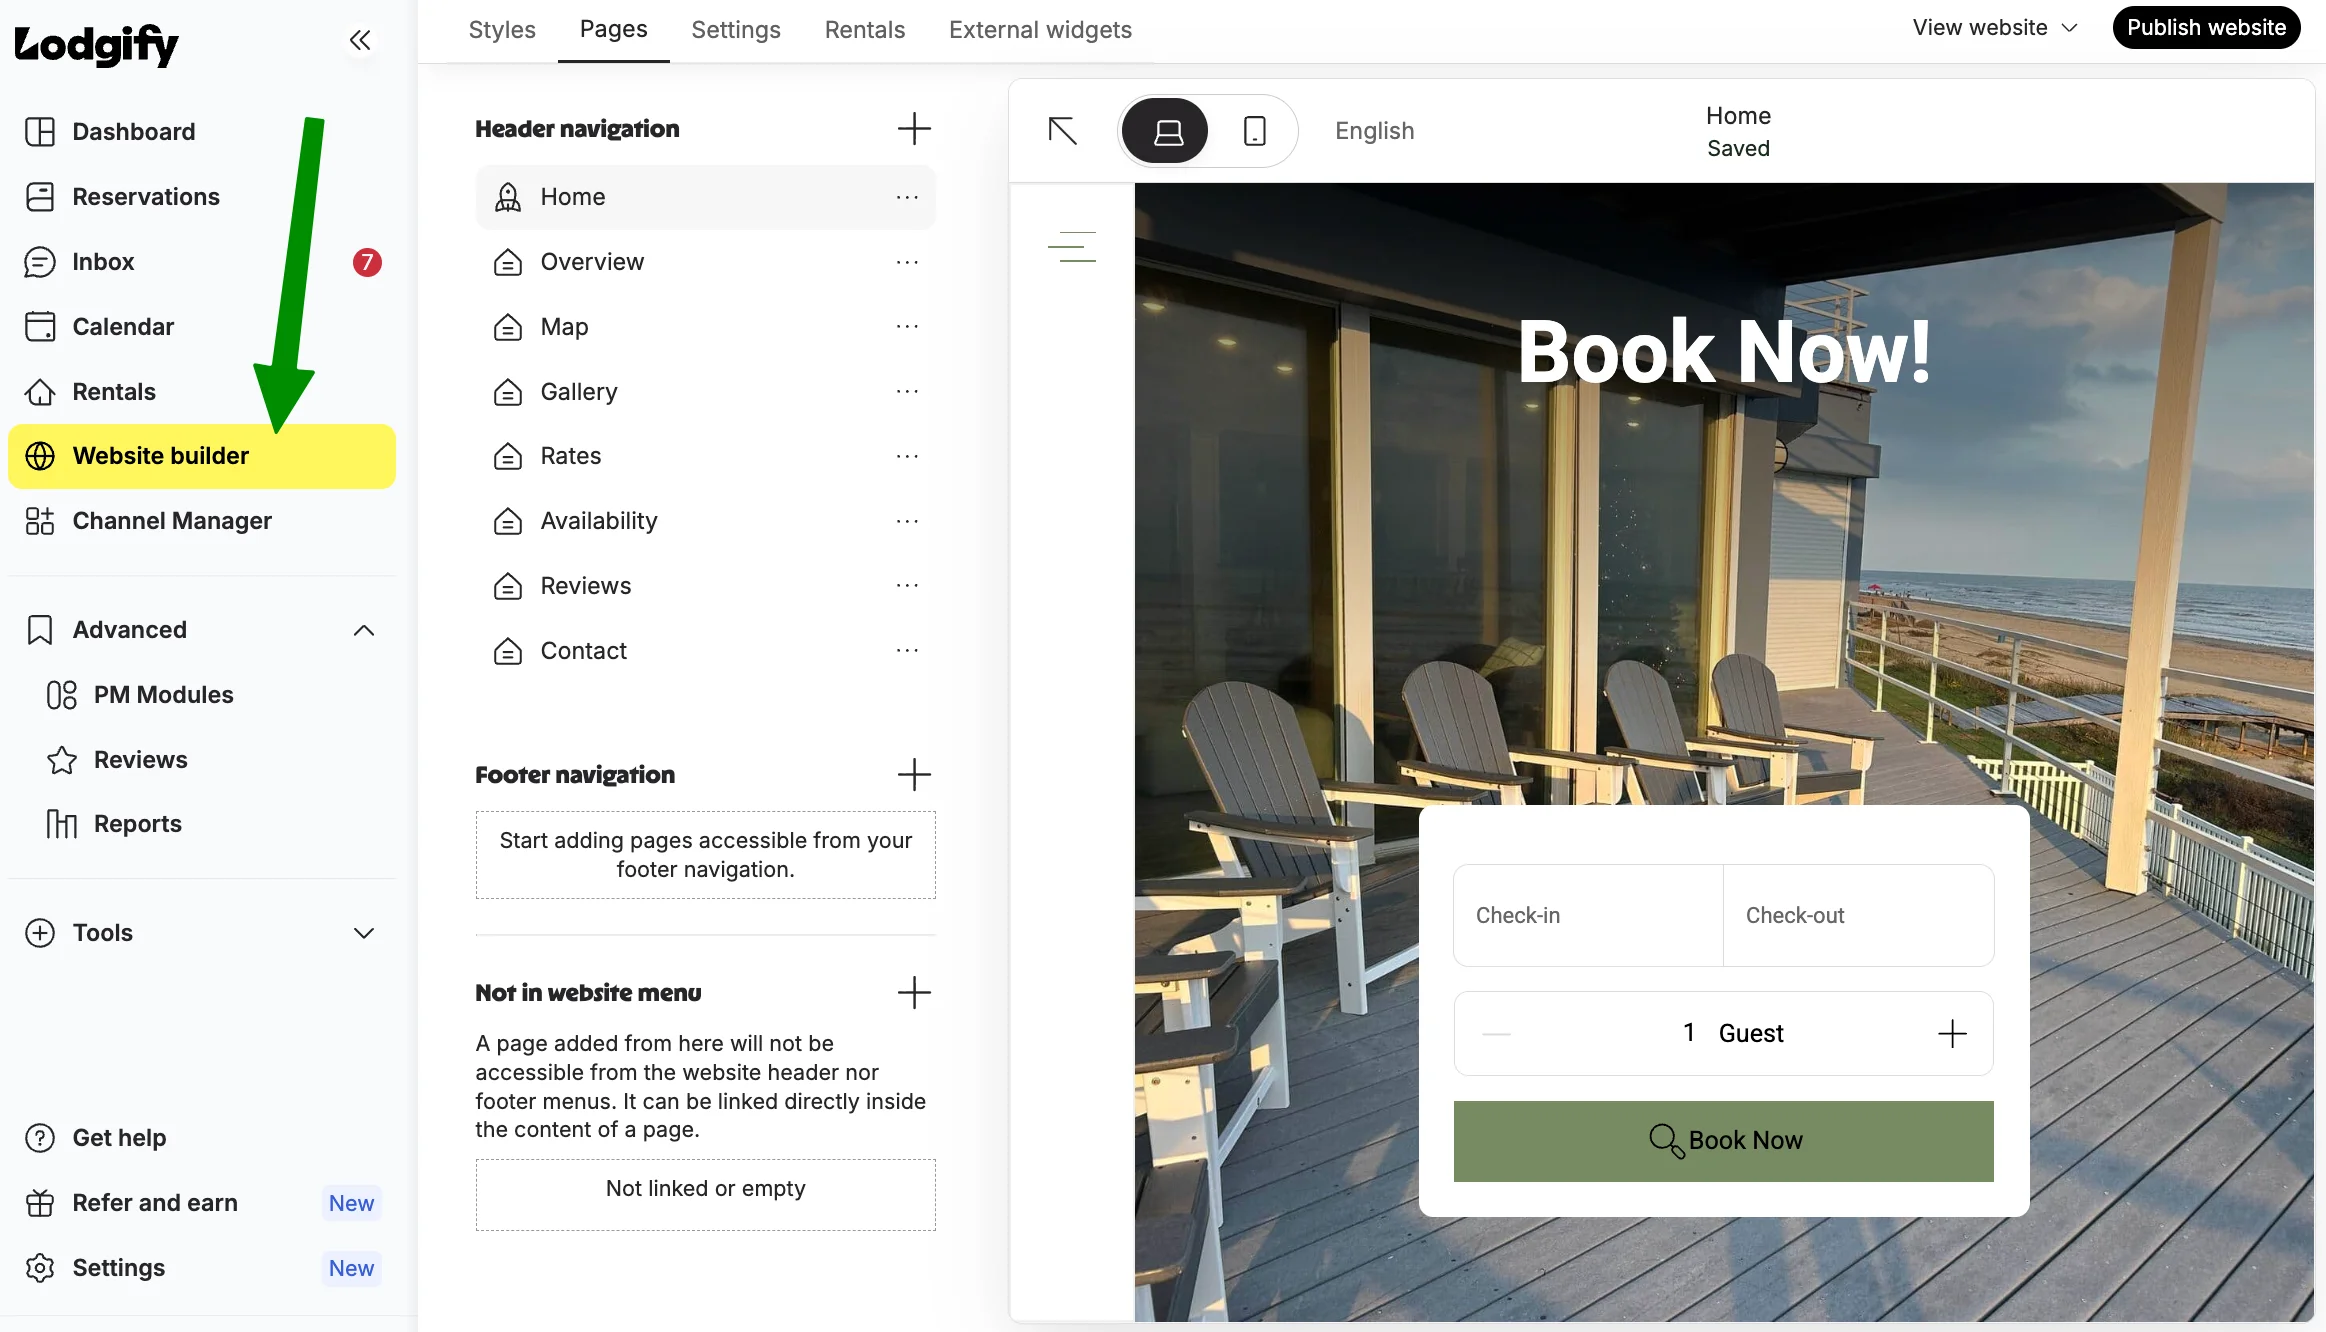Decrease guest count with minus
Screen dimensions: 2326x1332
coord(1496,1034)
